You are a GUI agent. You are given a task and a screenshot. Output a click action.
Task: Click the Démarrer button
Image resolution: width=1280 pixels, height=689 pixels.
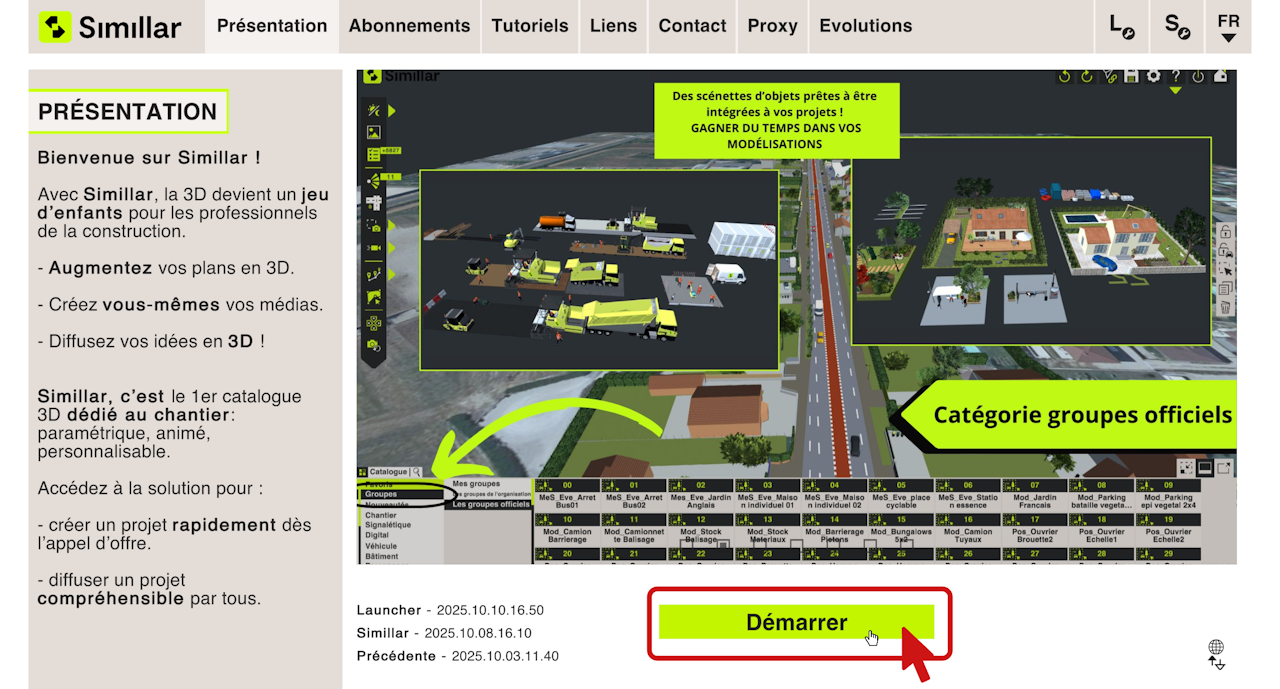796,622
